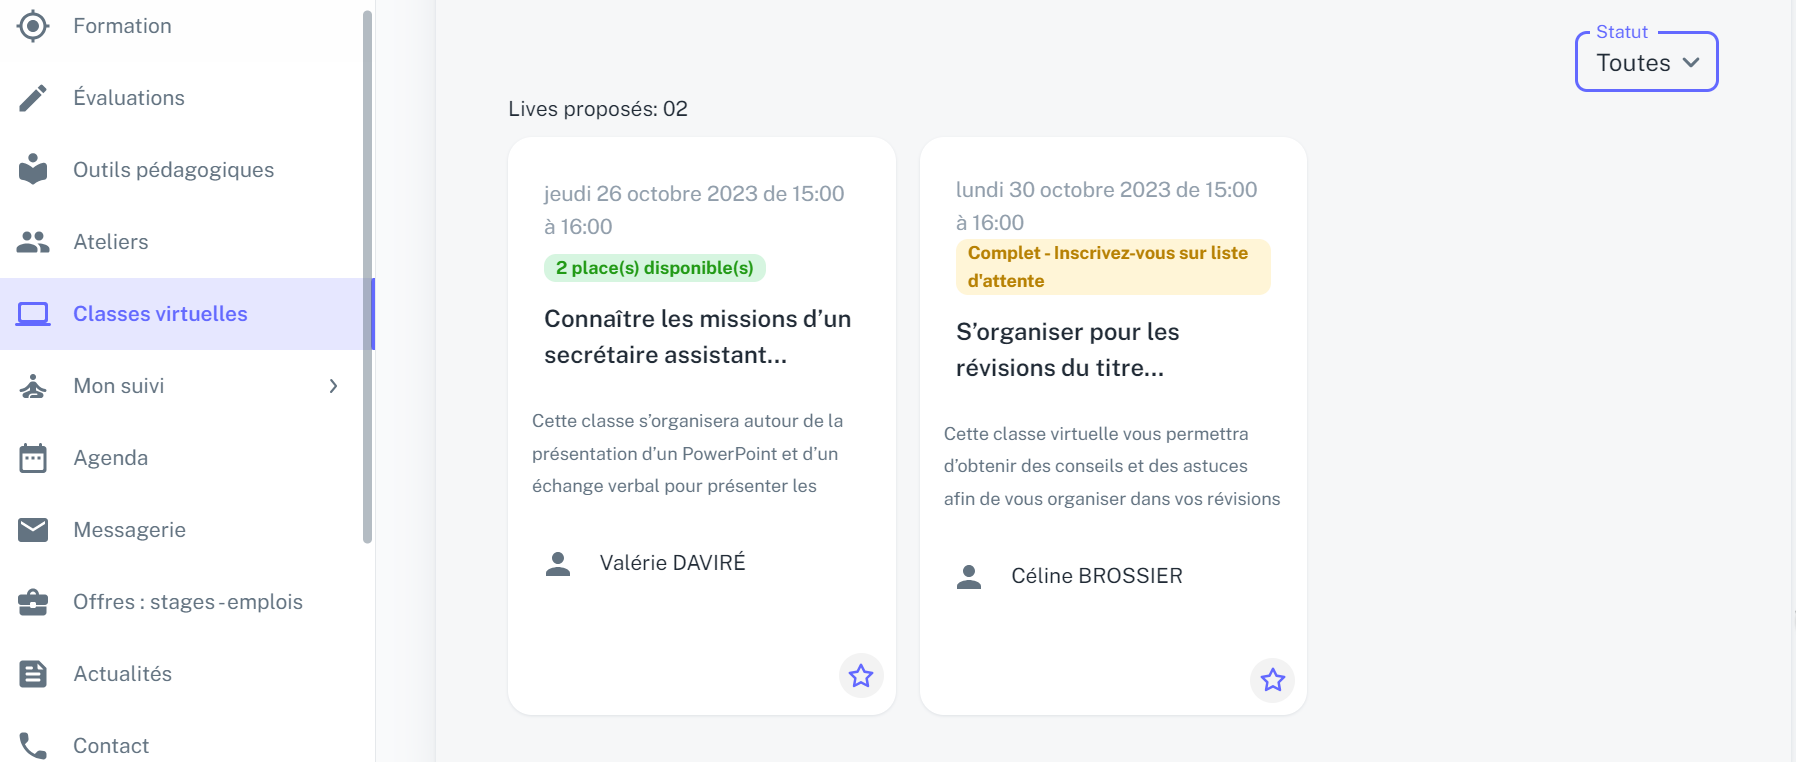The height and width of the screenshot is (762, 1796).
Task: Open the Mon suivi menu entry
Action: [x=180, y=386]
